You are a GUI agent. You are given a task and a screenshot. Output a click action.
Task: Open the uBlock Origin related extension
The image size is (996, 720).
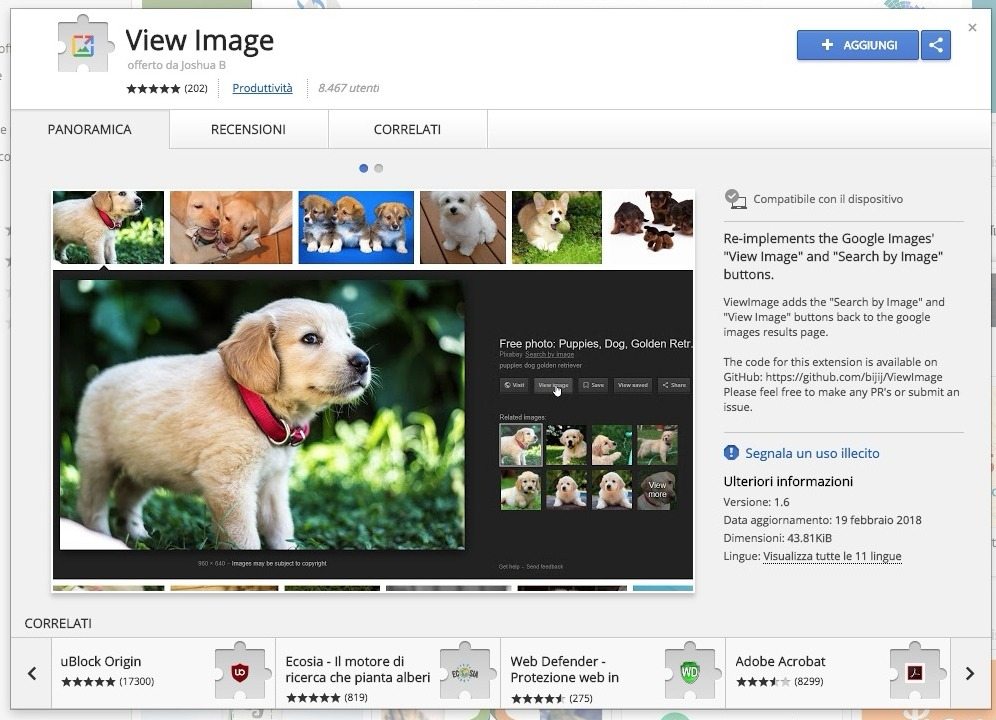[163, 673]
